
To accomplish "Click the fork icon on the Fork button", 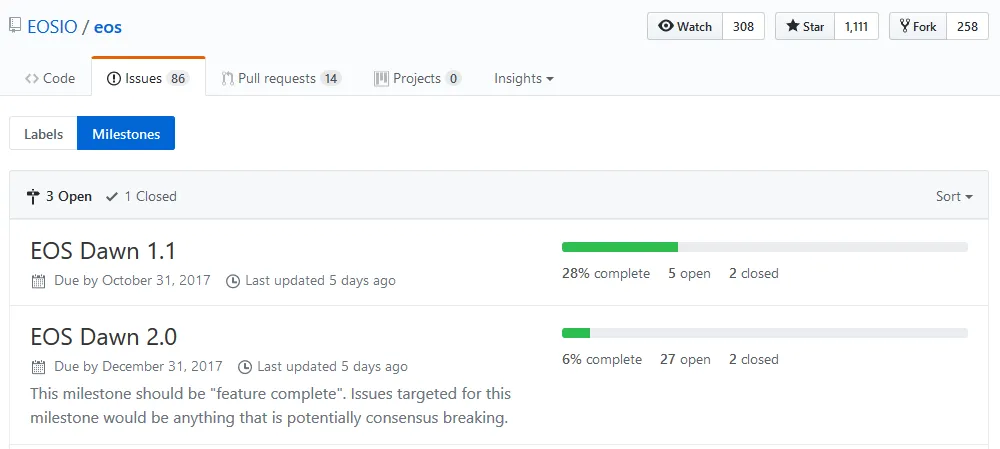I will pos(904,26).
